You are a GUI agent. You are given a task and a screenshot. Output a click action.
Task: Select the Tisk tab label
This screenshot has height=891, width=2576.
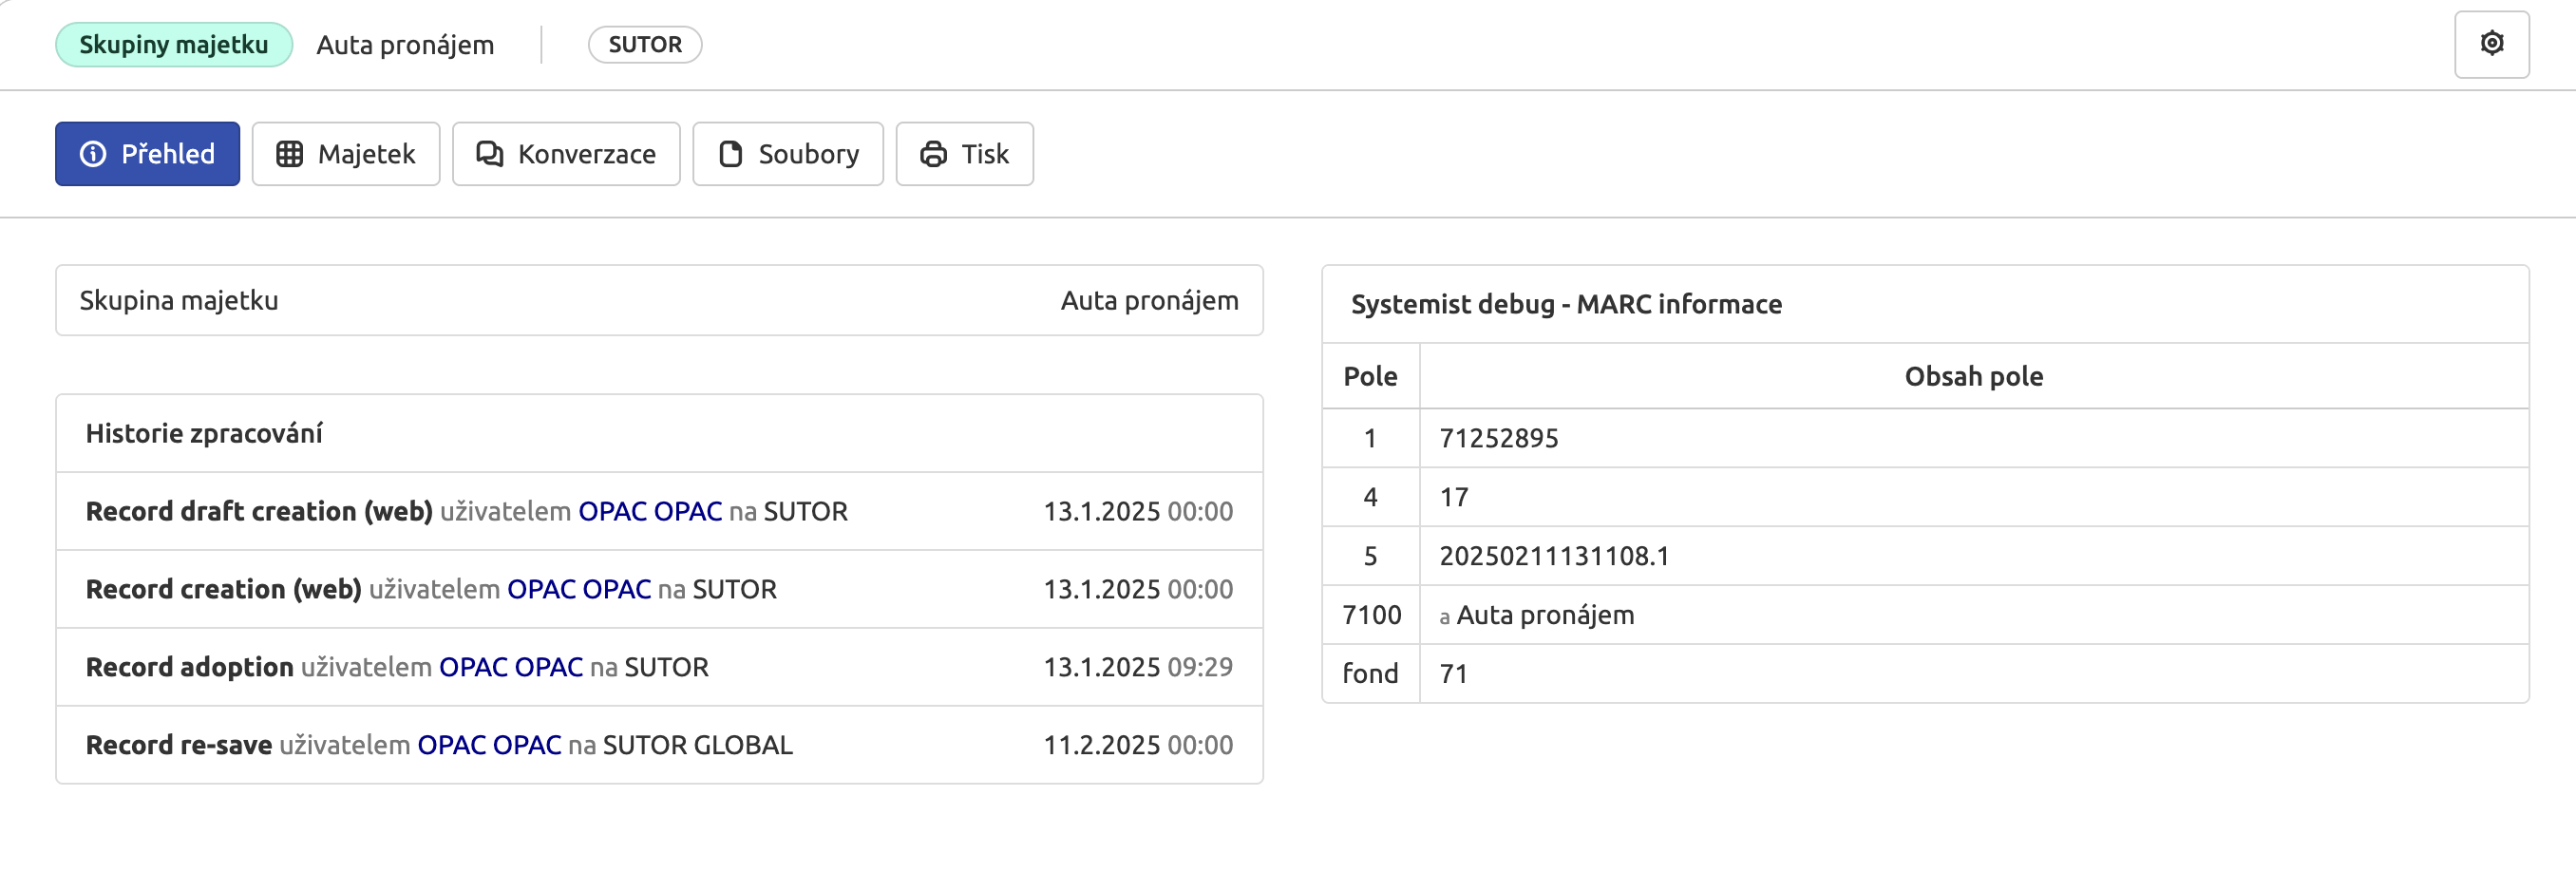click(984, 154)
